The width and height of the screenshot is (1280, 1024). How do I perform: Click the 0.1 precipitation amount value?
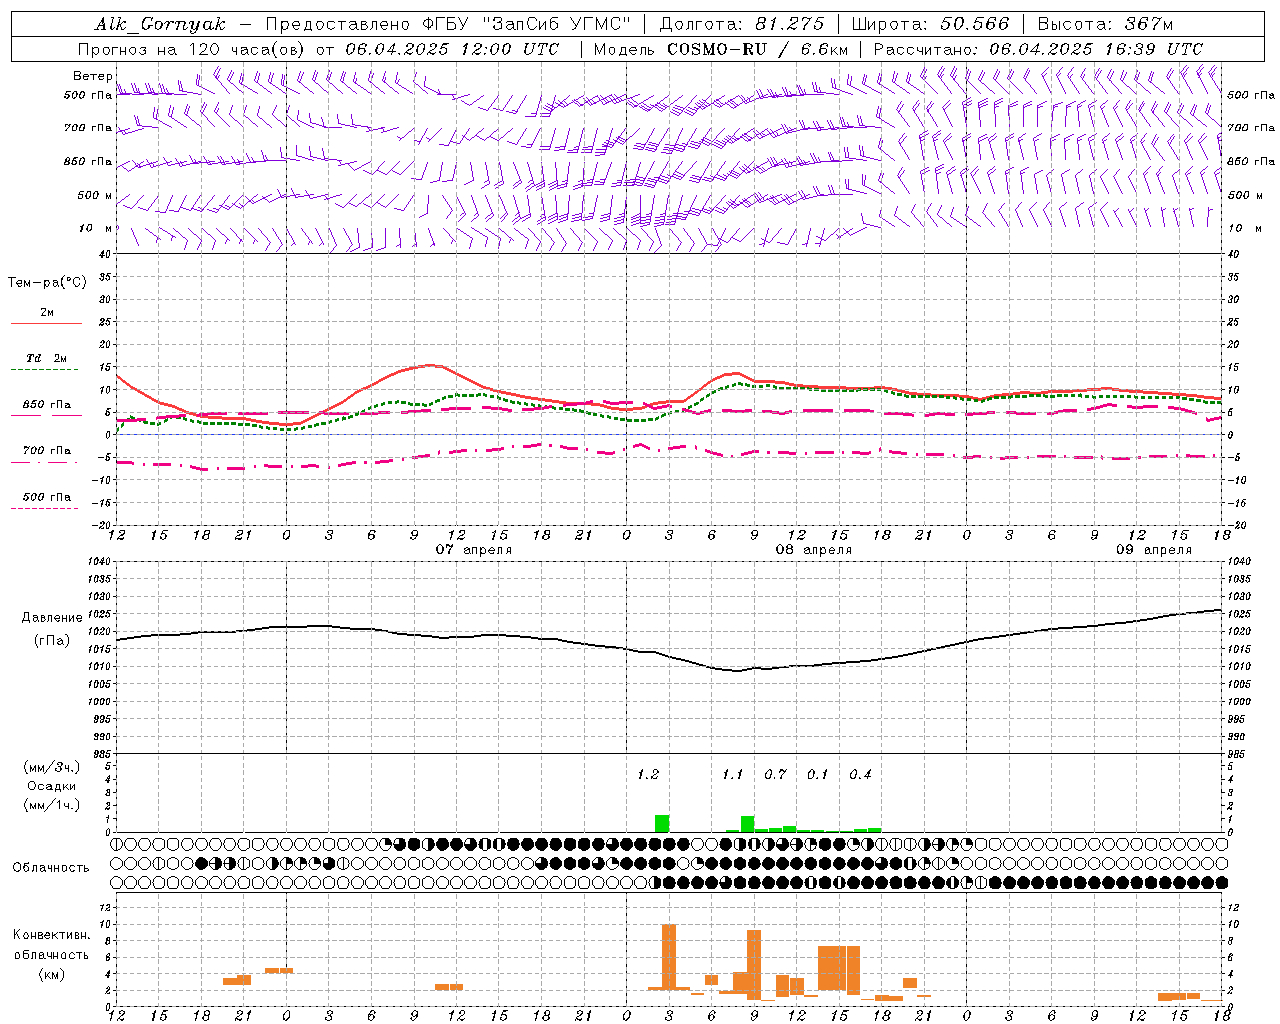point(818,774)
